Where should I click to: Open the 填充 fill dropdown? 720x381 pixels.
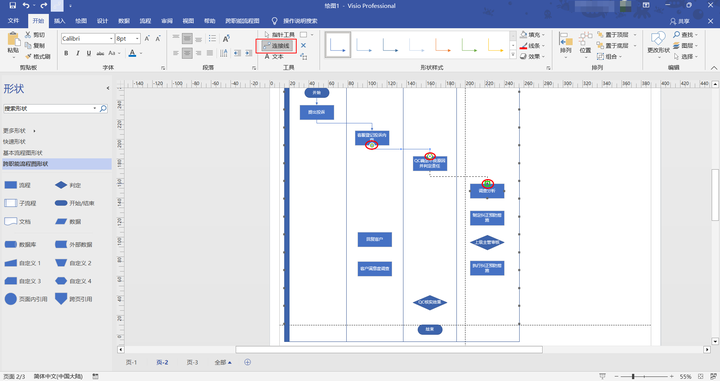tap(533, 35)
